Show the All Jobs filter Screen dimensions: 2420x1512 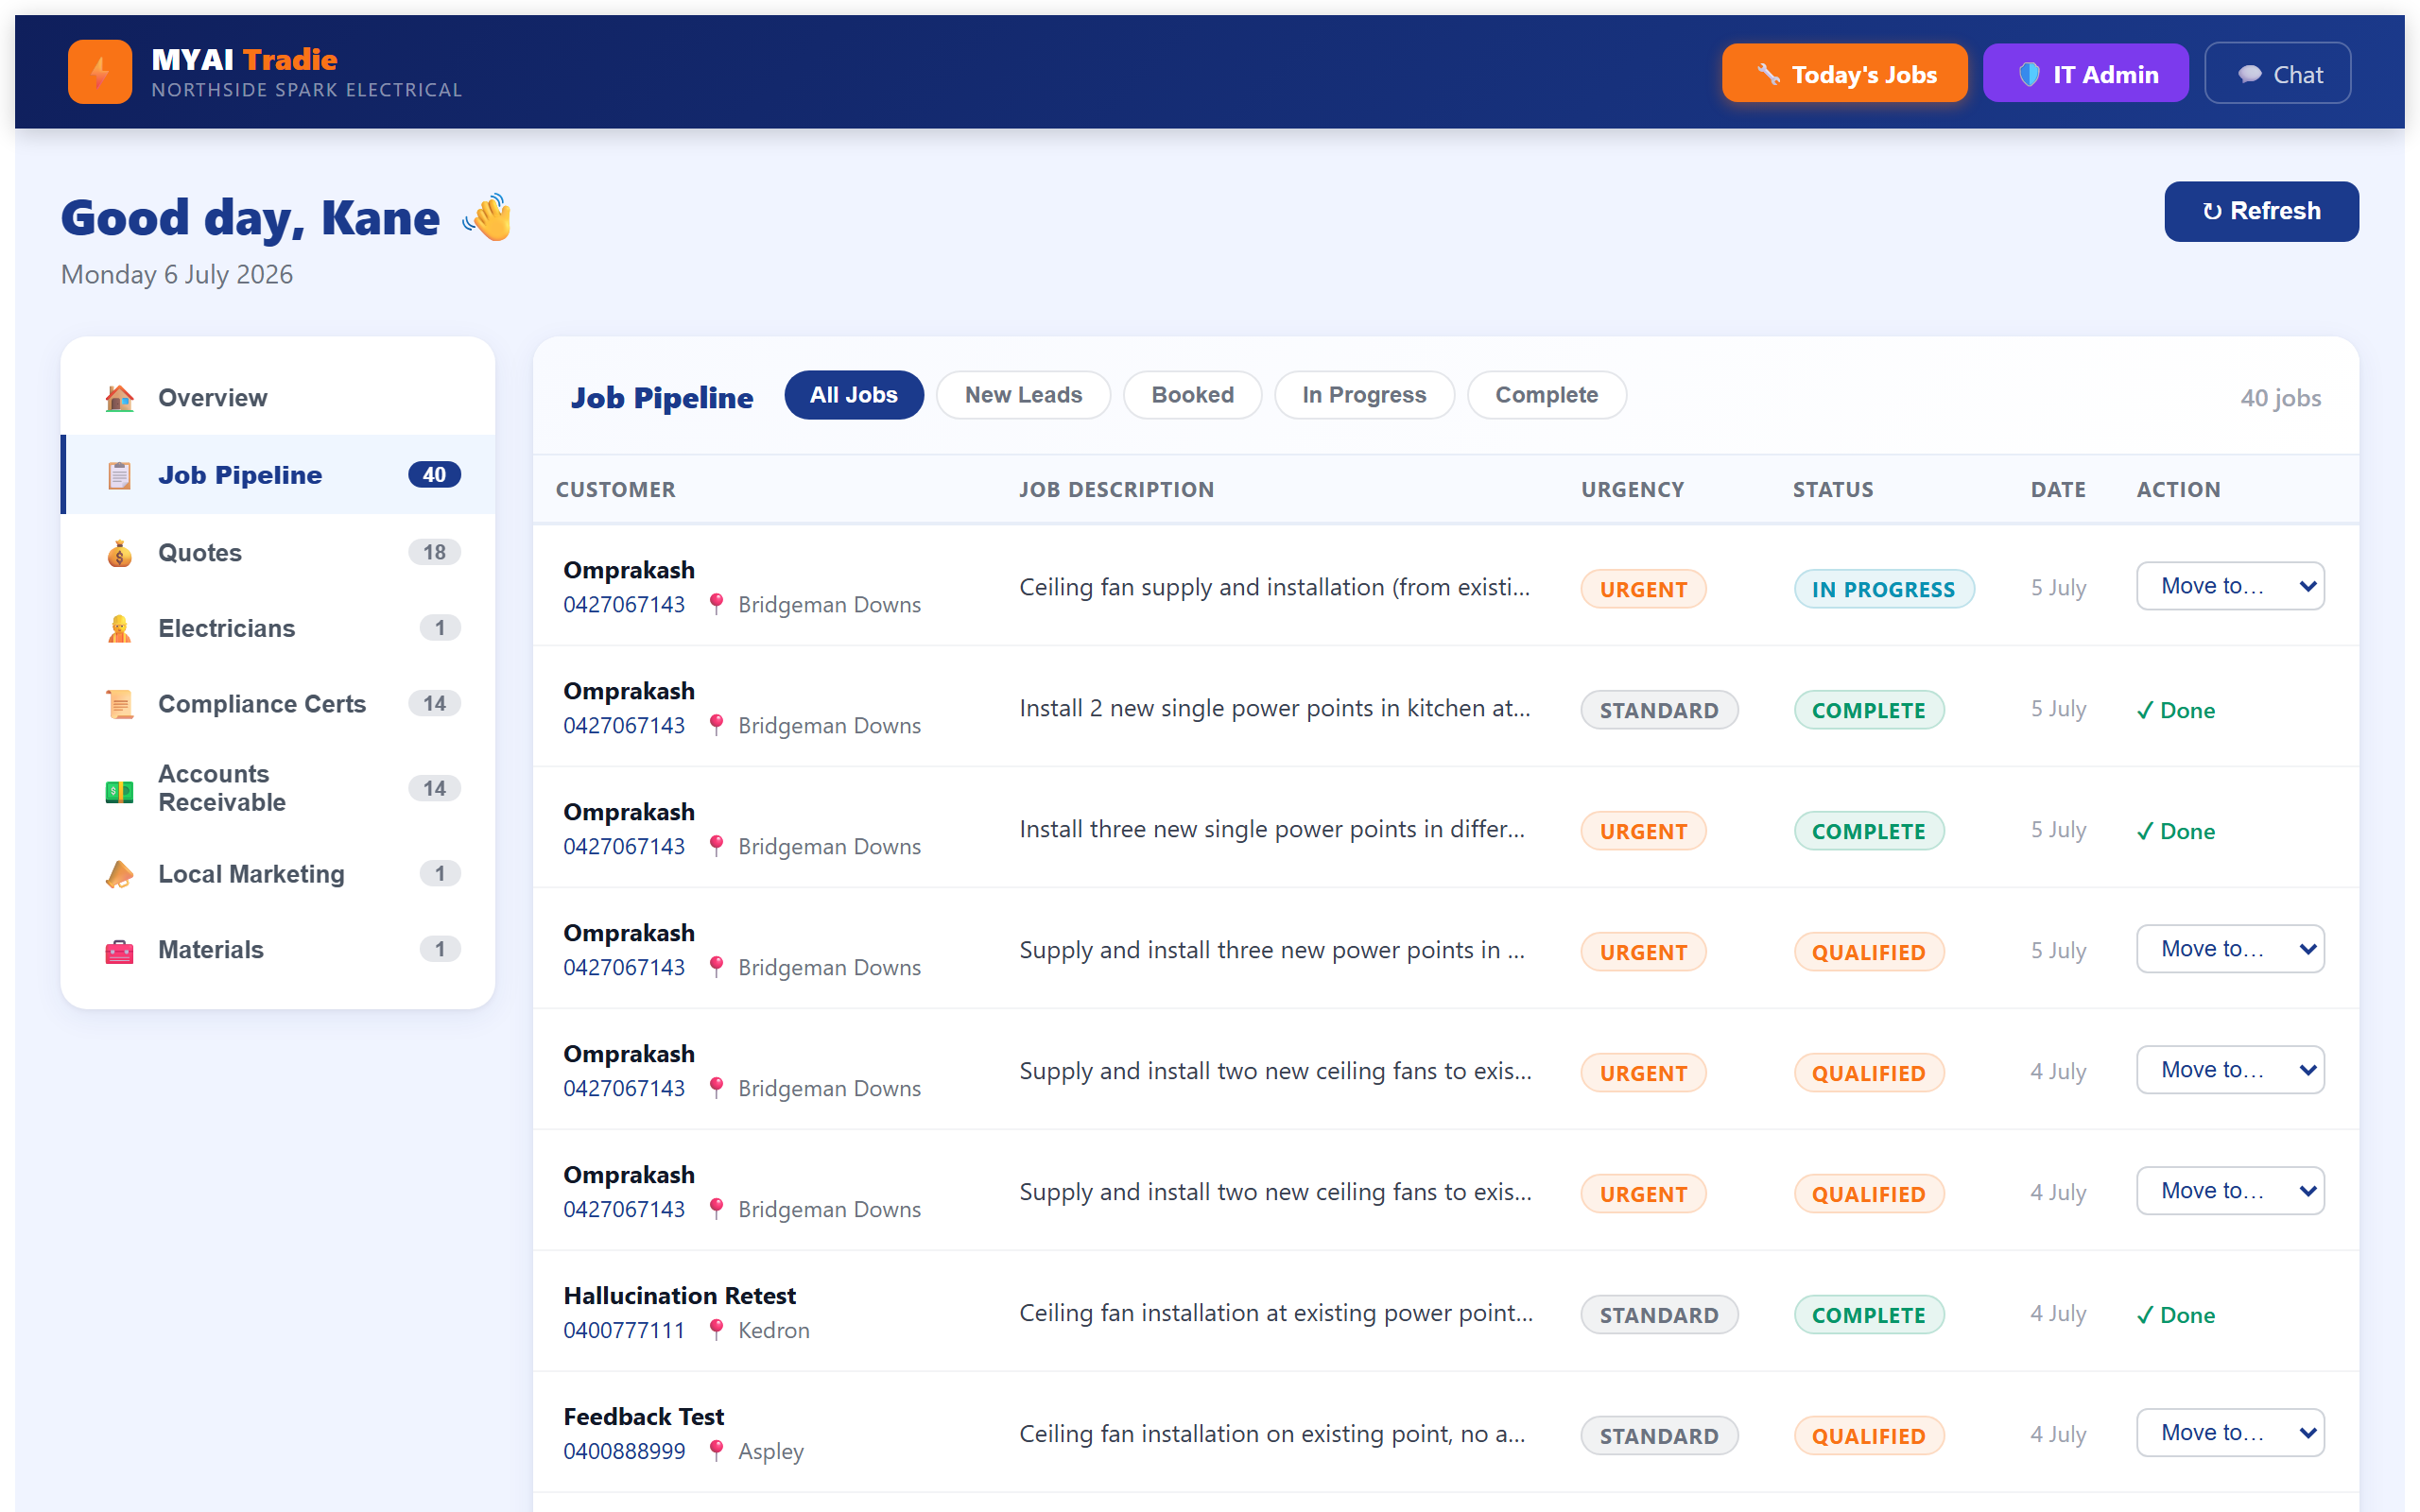pos(854,395)
